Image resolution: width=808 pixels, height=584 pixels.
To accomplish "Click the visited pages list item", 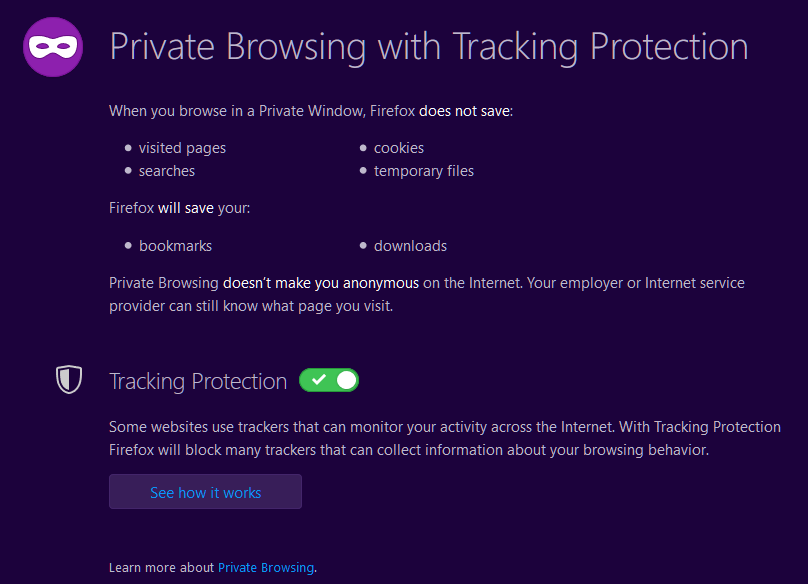I will click(x=182, y=148).
